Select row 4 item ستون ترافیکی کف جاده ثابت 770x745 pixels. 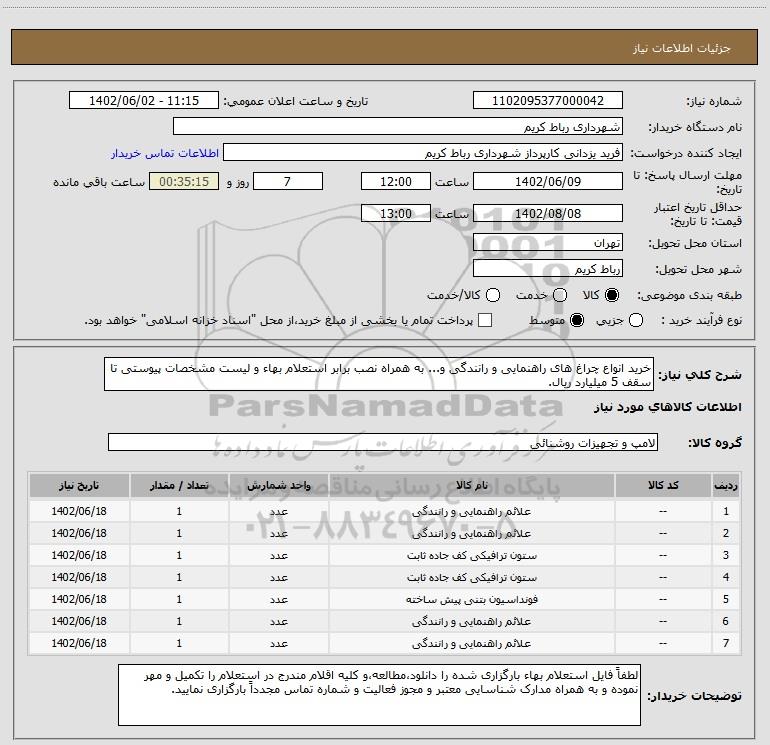(x=471, y=578)
